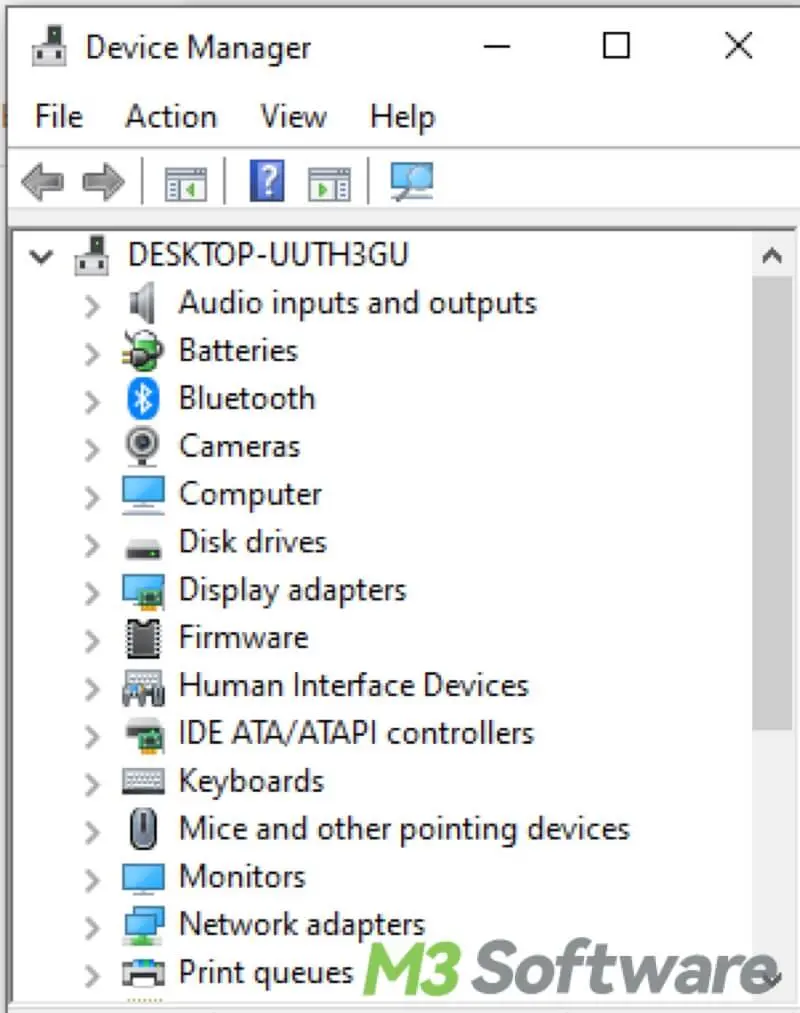Click the Monitors category icon
The image size is (800, 1013).
pos(143,878)
